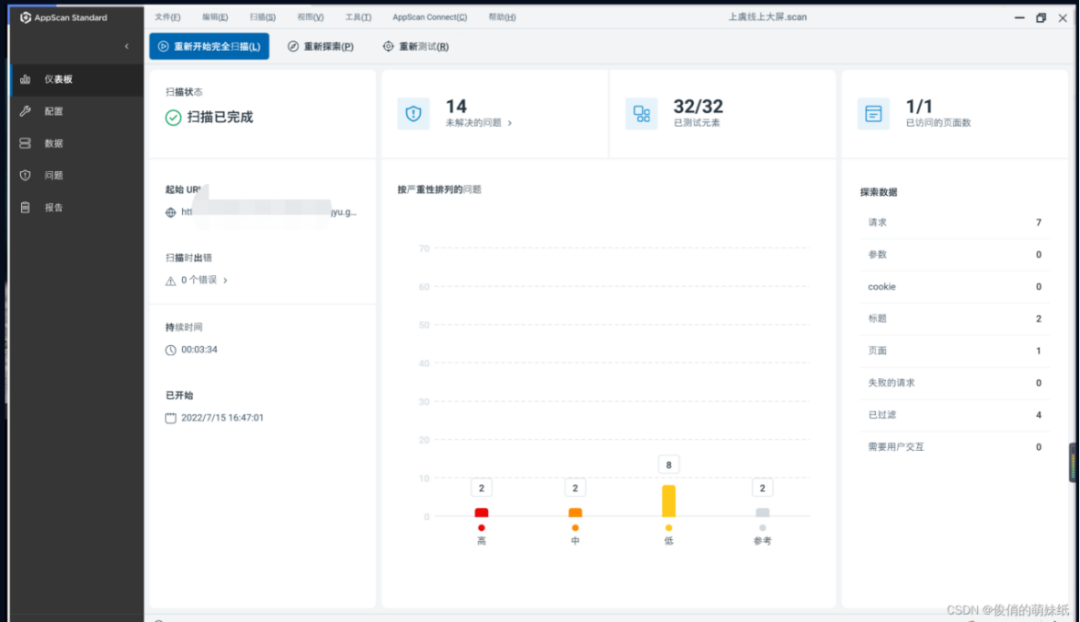This screenshot has height=622, width=1080.
Task: Click 重新探索(P) button
Action: (321, 46)
